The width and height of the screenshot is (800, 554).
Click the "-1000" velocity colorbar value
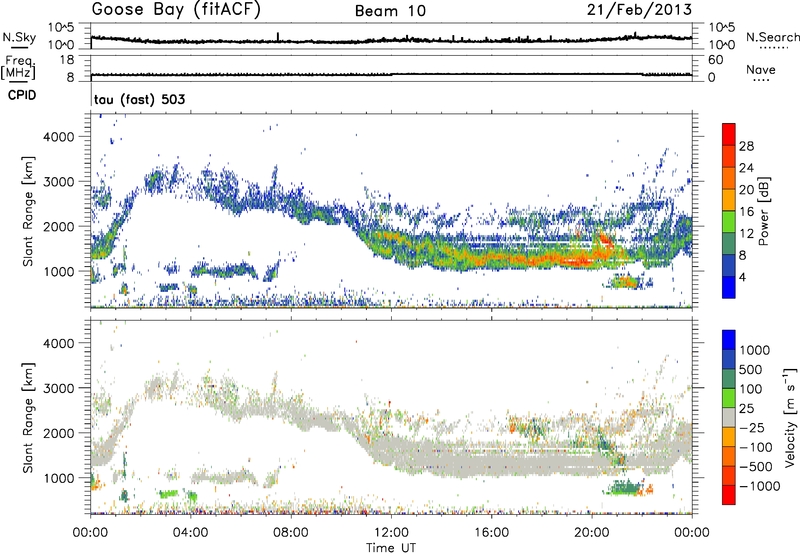[760, 486]
